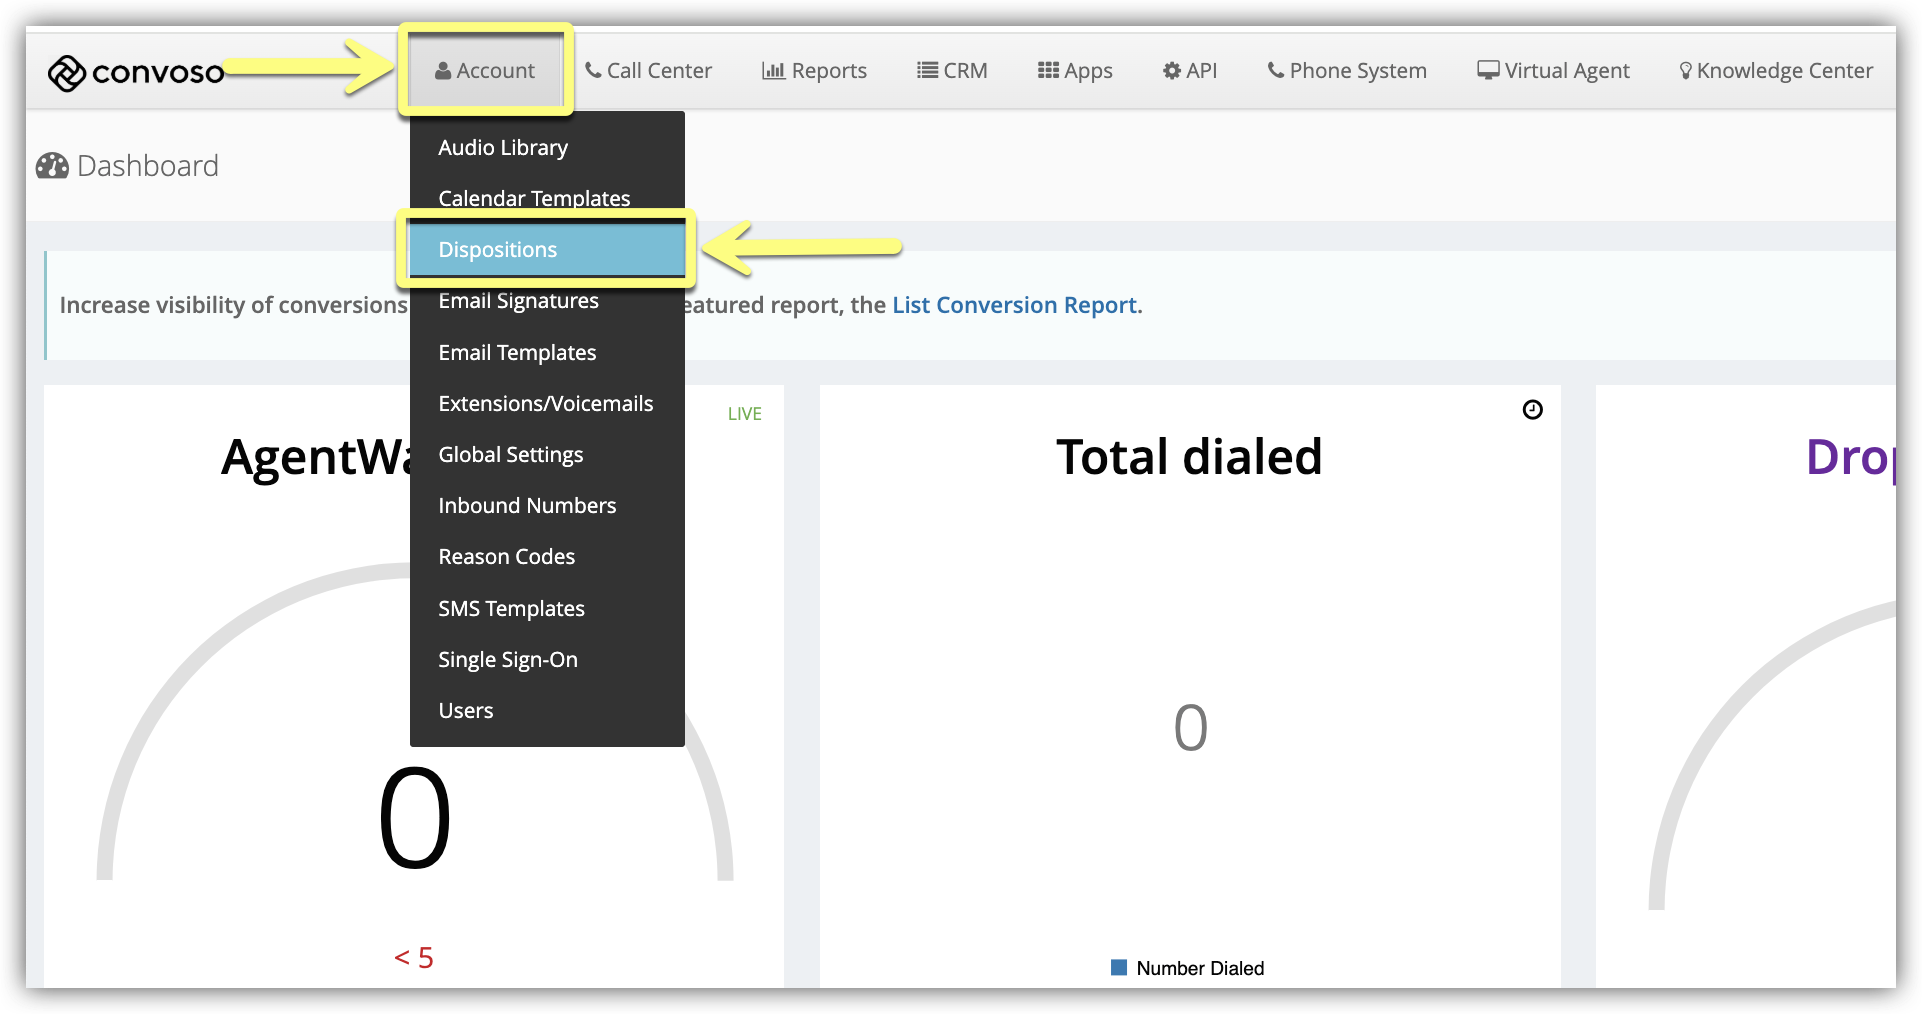Open Global Settings from the dropdown

(547, 454)
